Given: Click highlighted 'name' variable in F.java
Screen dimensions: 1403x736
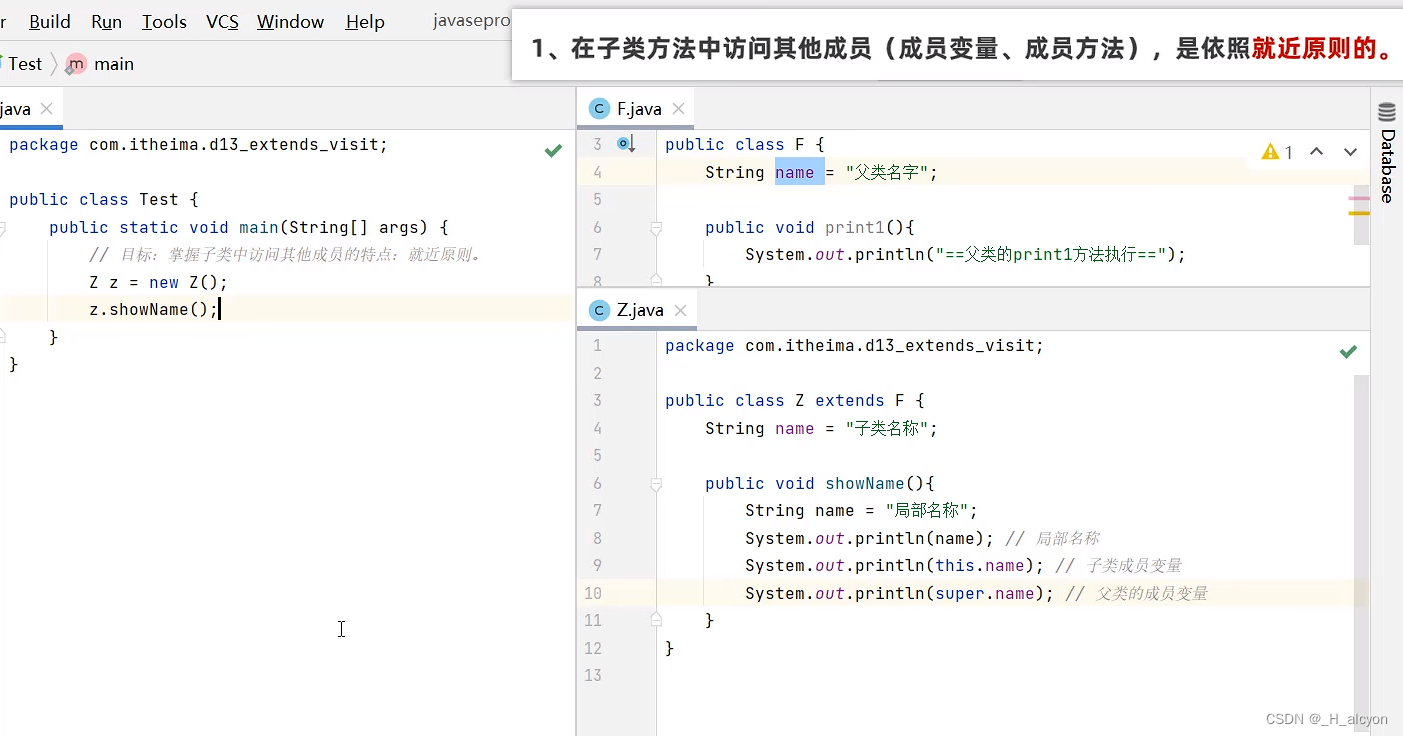Looking at the screenshot, I should tap(795, 172).
